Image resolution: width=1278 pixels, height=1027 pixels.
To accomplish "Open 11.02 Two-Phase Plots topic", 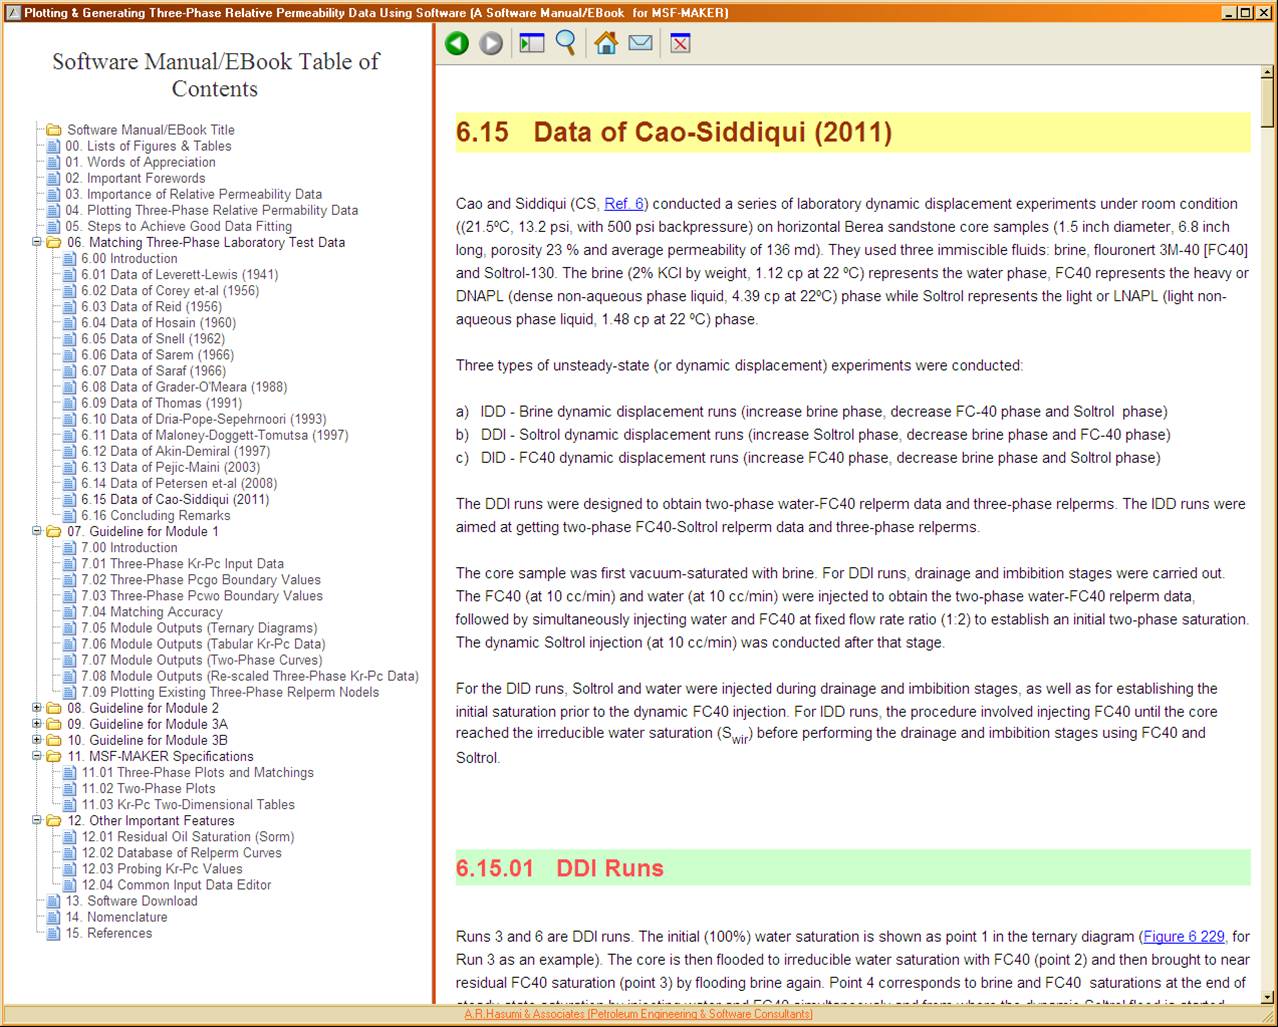I will pyautogui.click(x=149, y=788).
